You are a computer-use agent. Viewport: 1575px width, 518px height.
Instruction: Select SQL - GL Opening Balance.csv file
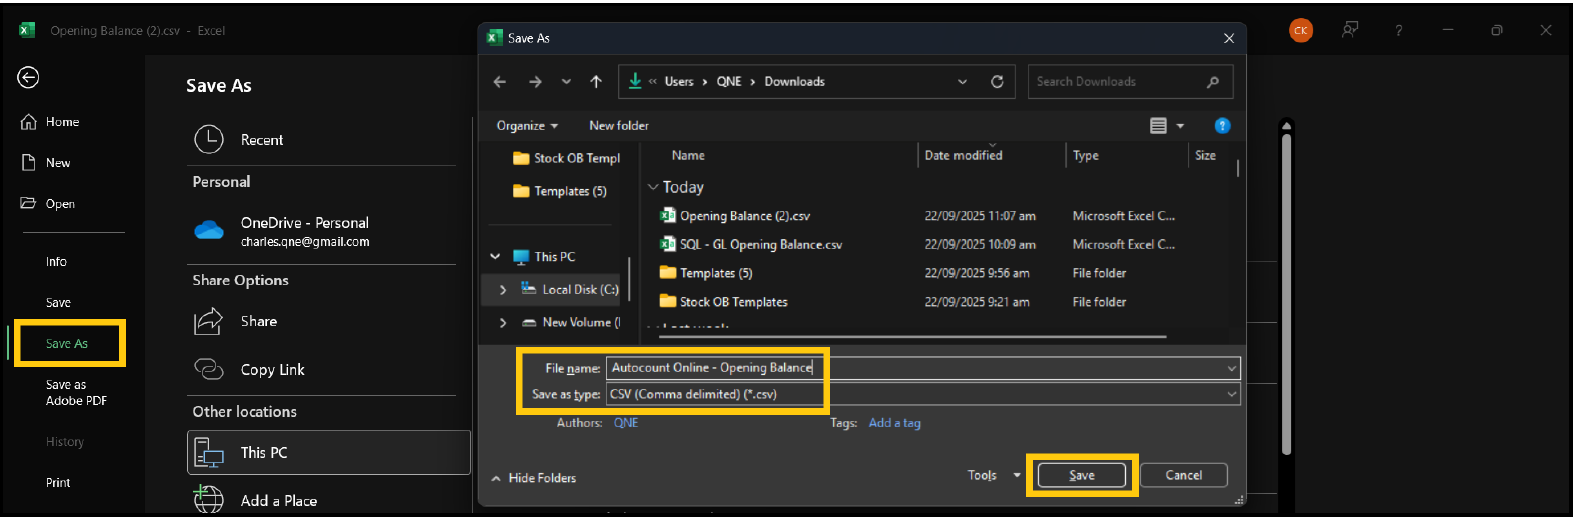click(x=751, y=245)
